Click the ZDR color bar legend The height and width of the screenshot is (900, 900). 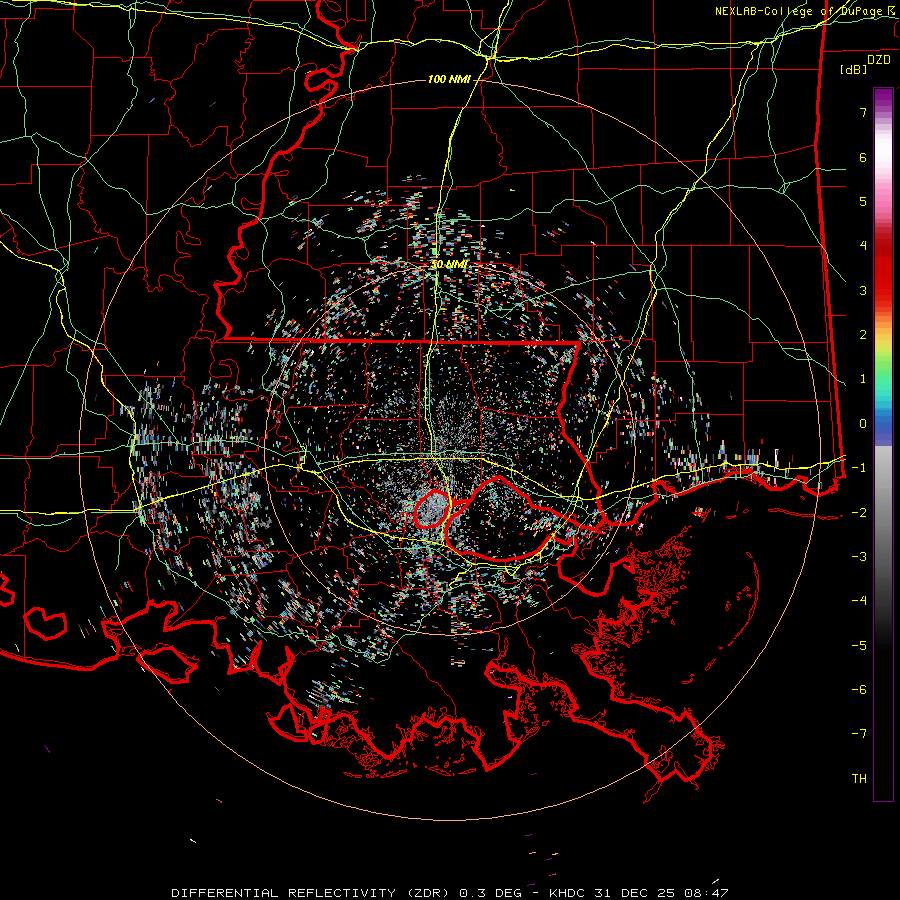pos(883,444)
